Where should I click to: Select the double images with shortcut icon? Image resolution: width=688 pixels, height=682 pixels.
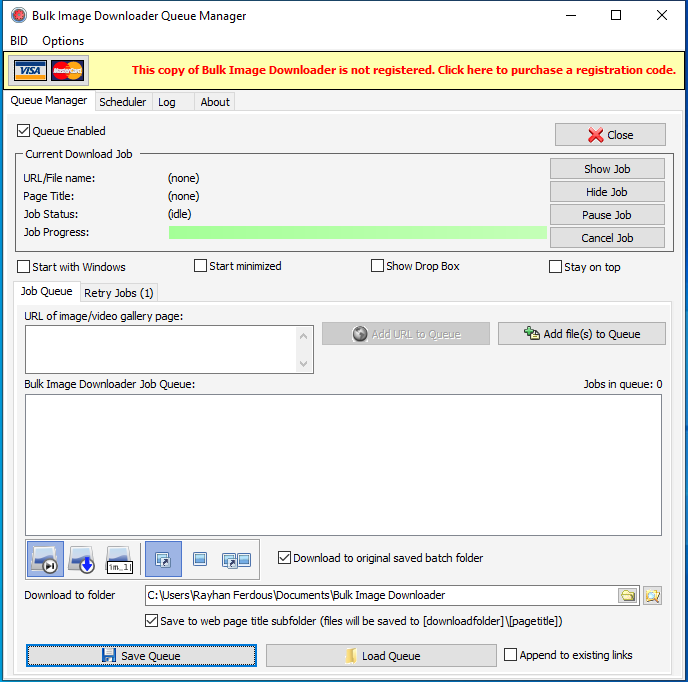coord(236,559)
